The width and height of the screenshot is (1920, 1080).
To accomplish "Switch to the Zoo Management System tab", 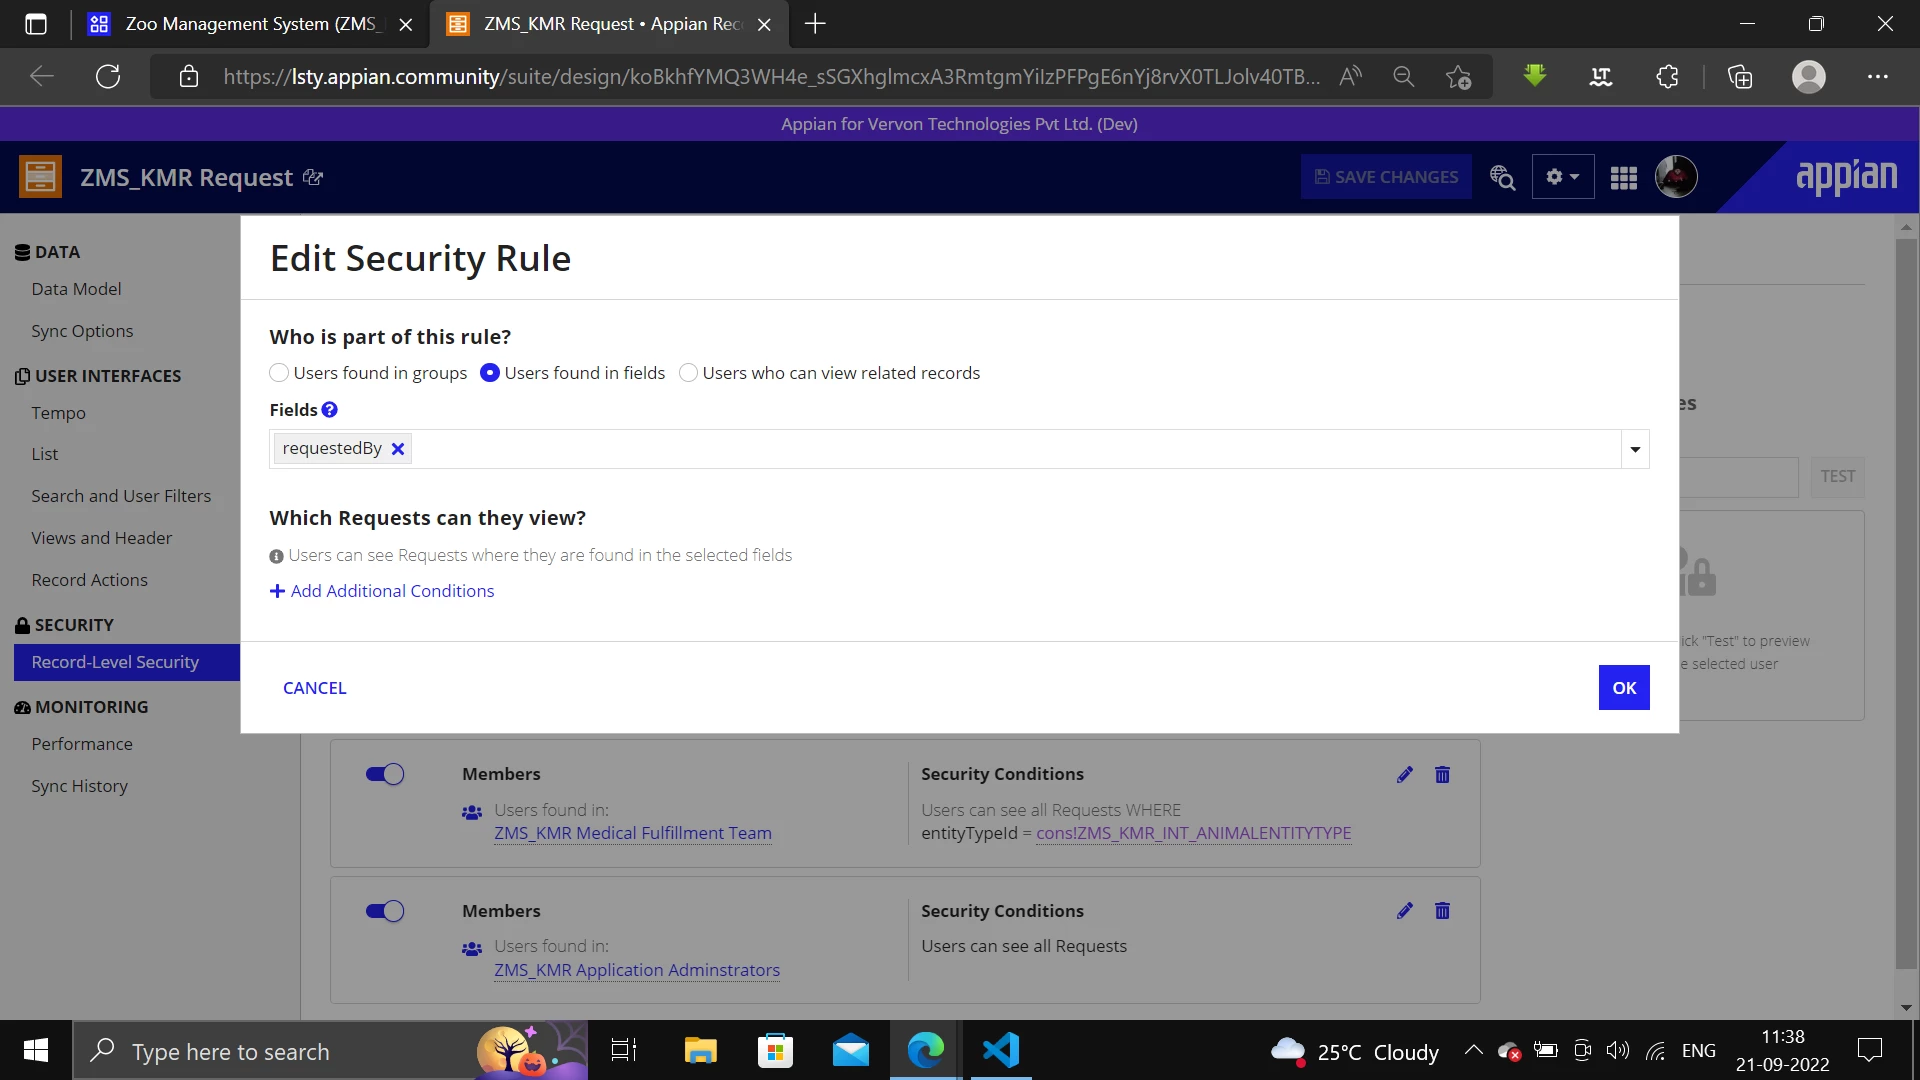I will [250, 24].
